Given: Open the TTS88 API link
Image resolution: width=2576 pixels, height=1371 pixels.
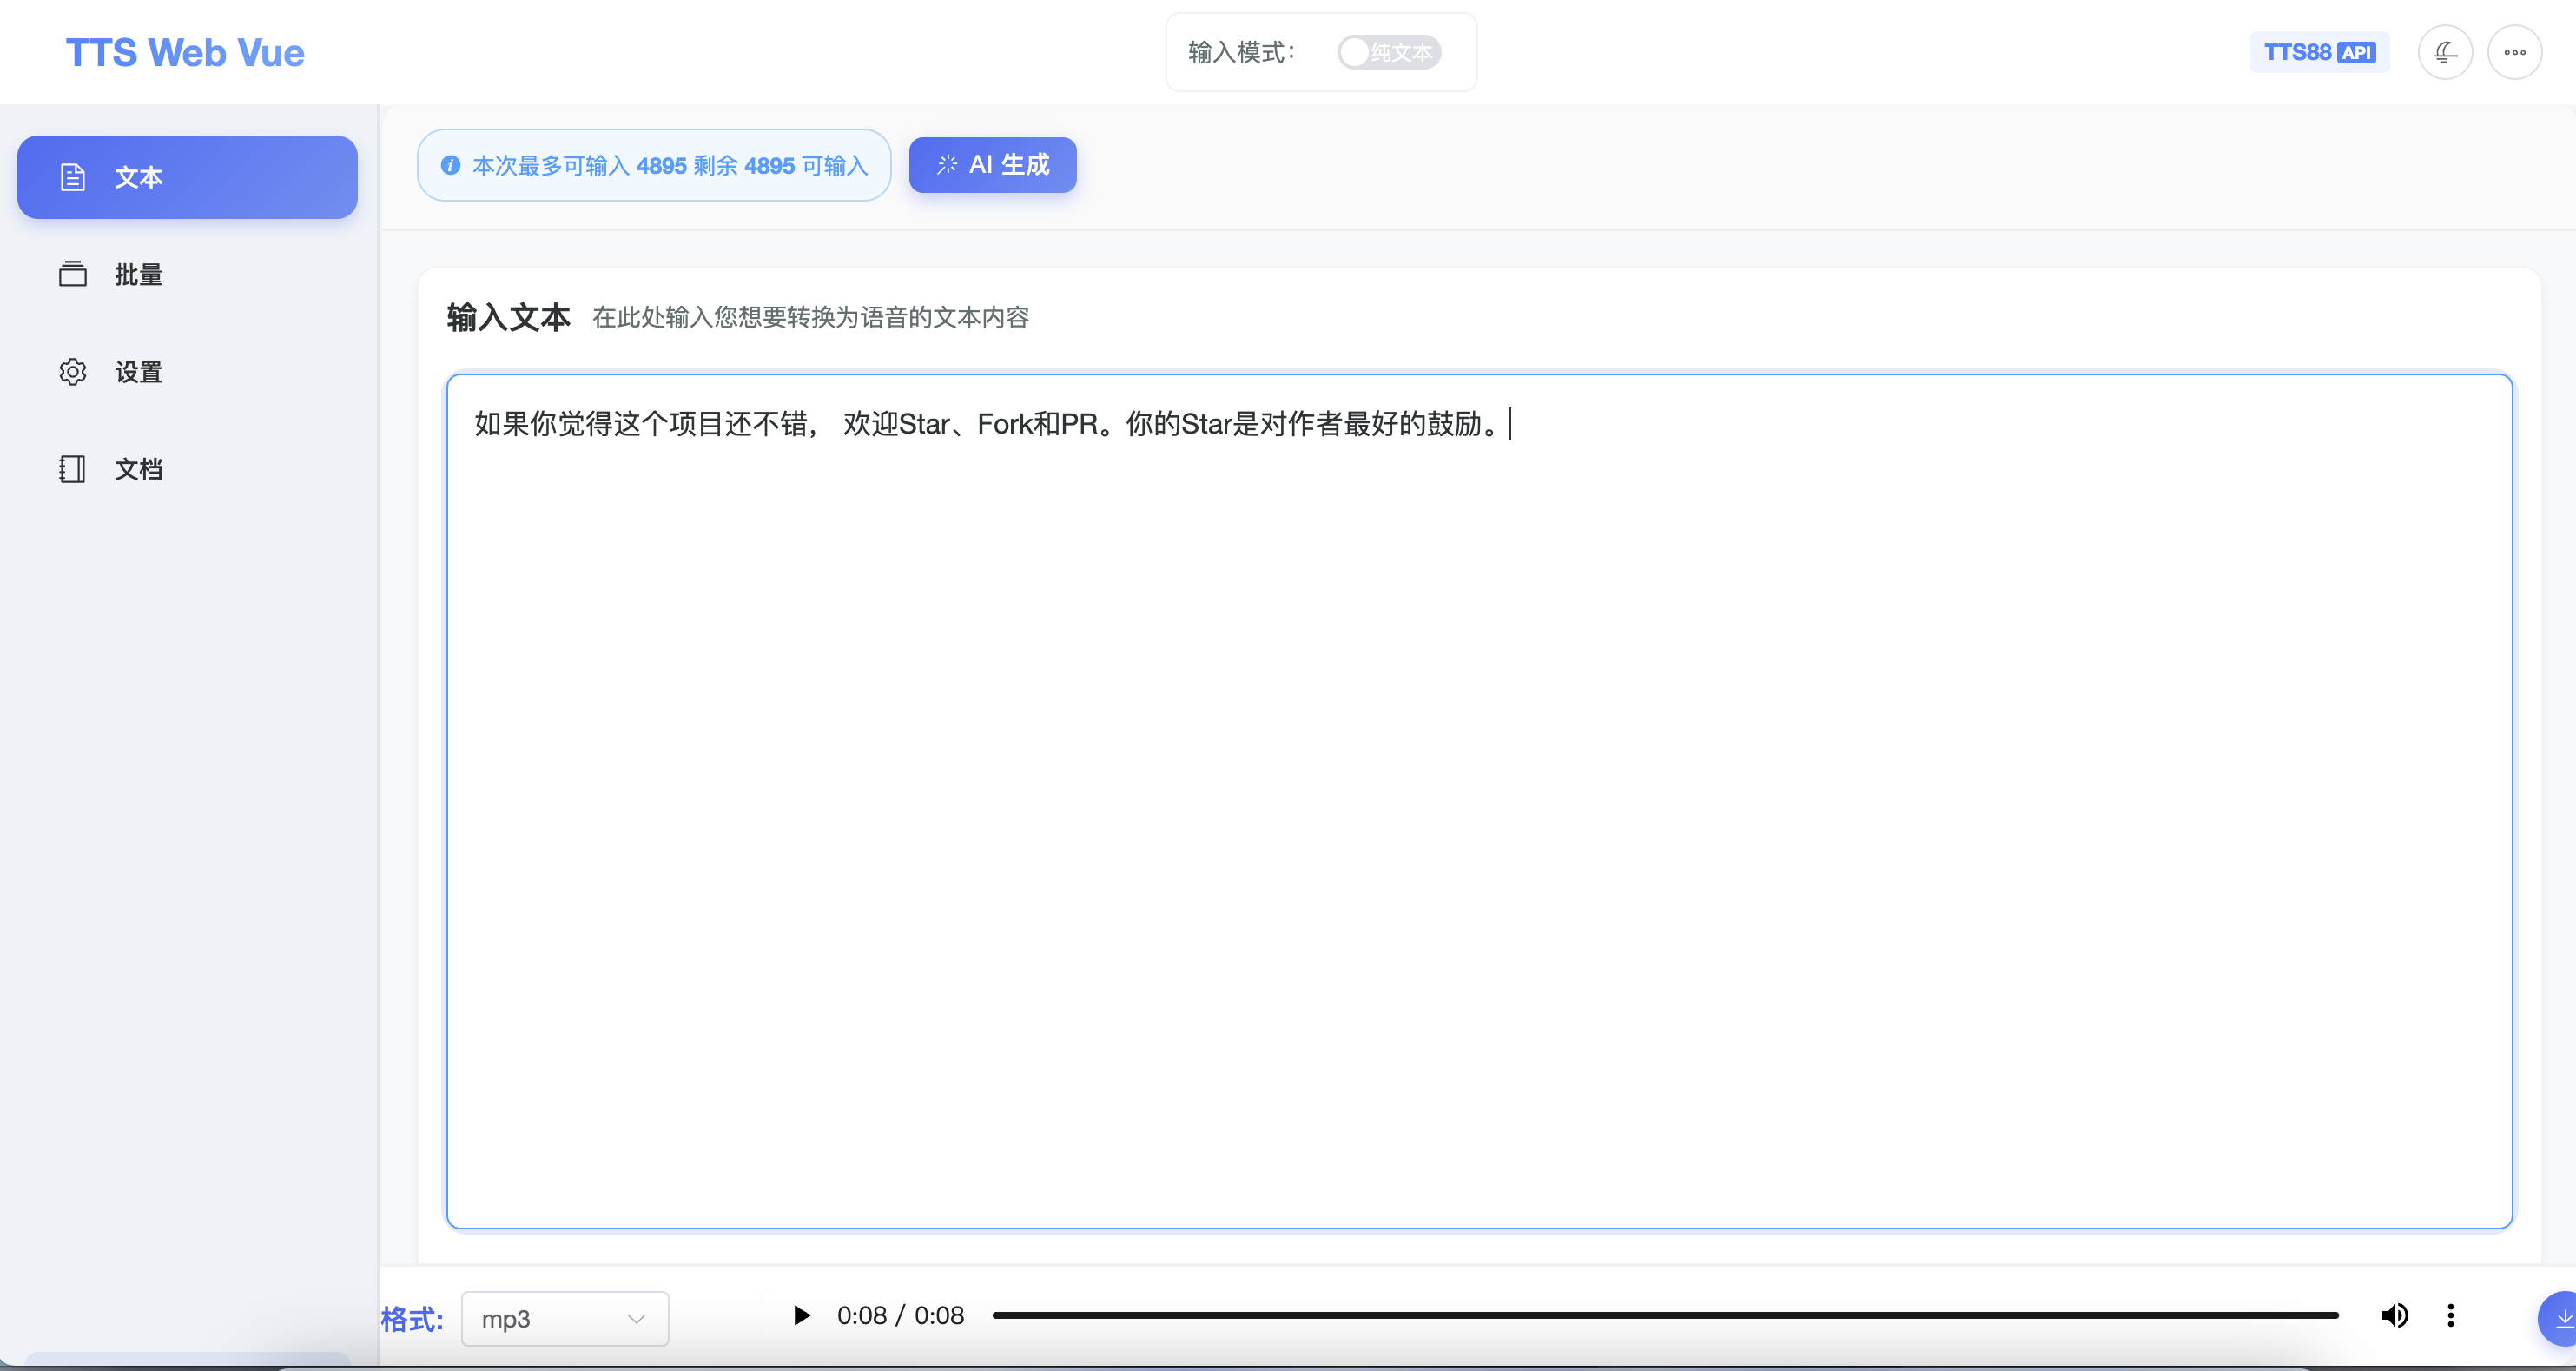Looking at the screenshot, I should pyautogui.click(x=2319, y=52).
